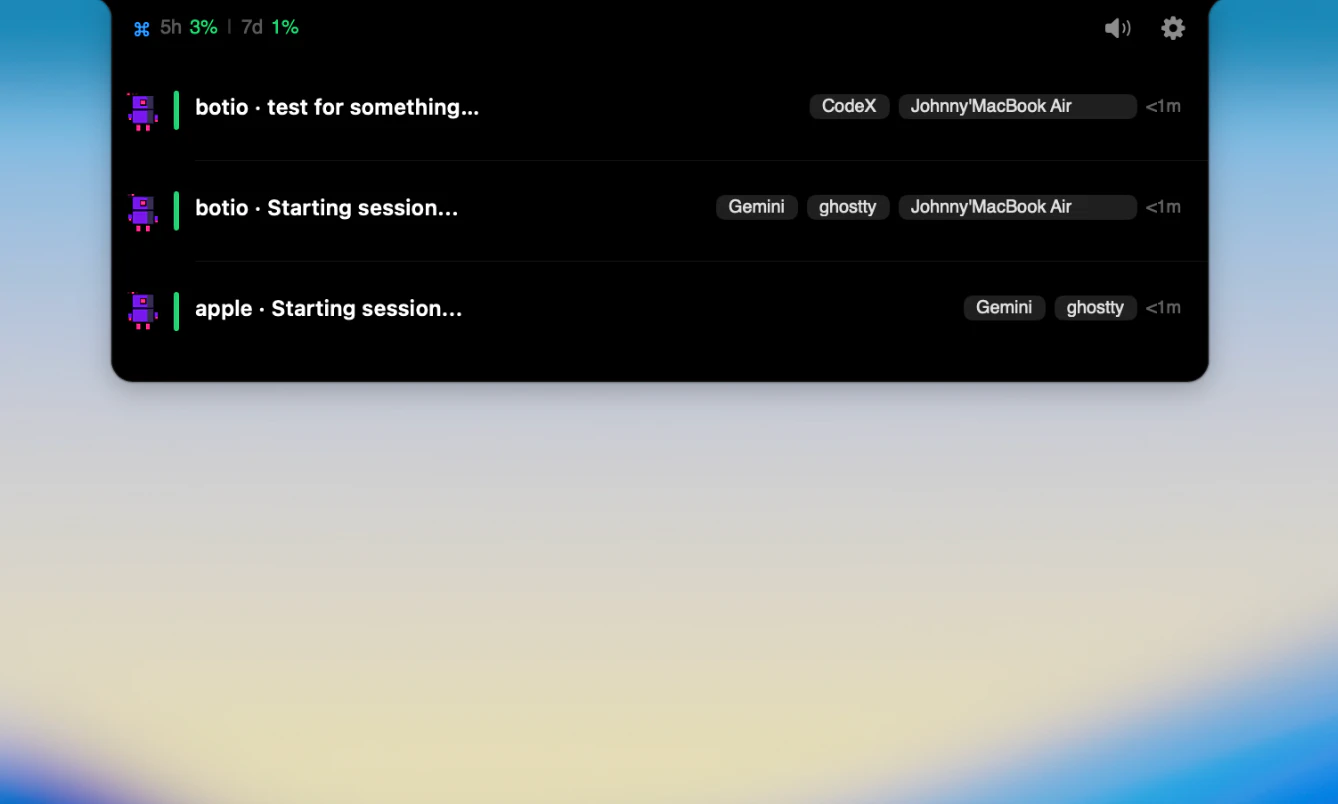Select the ghostty tag in apple session row
The height and width of the screenshot is (804, 1338).
(x=1095, y=308)
